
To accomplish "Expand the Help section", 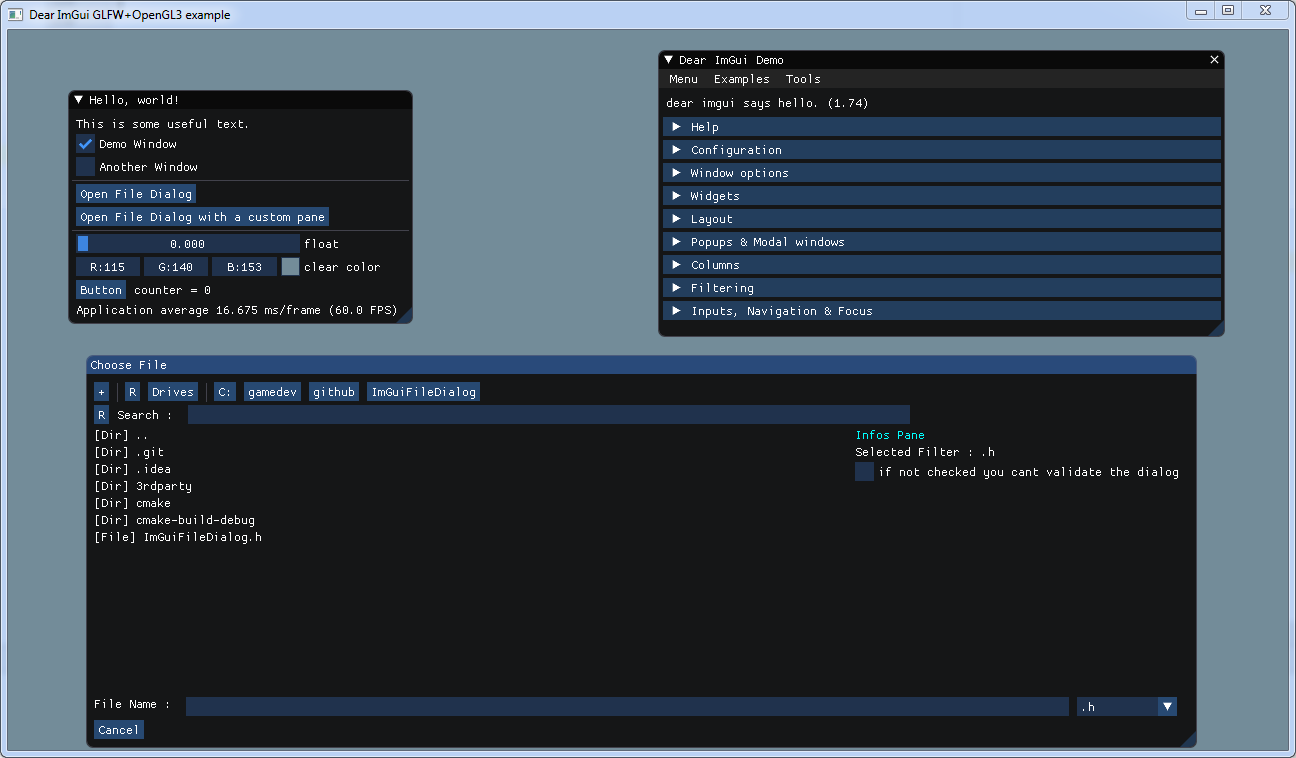I will click(x=942, y=127).
